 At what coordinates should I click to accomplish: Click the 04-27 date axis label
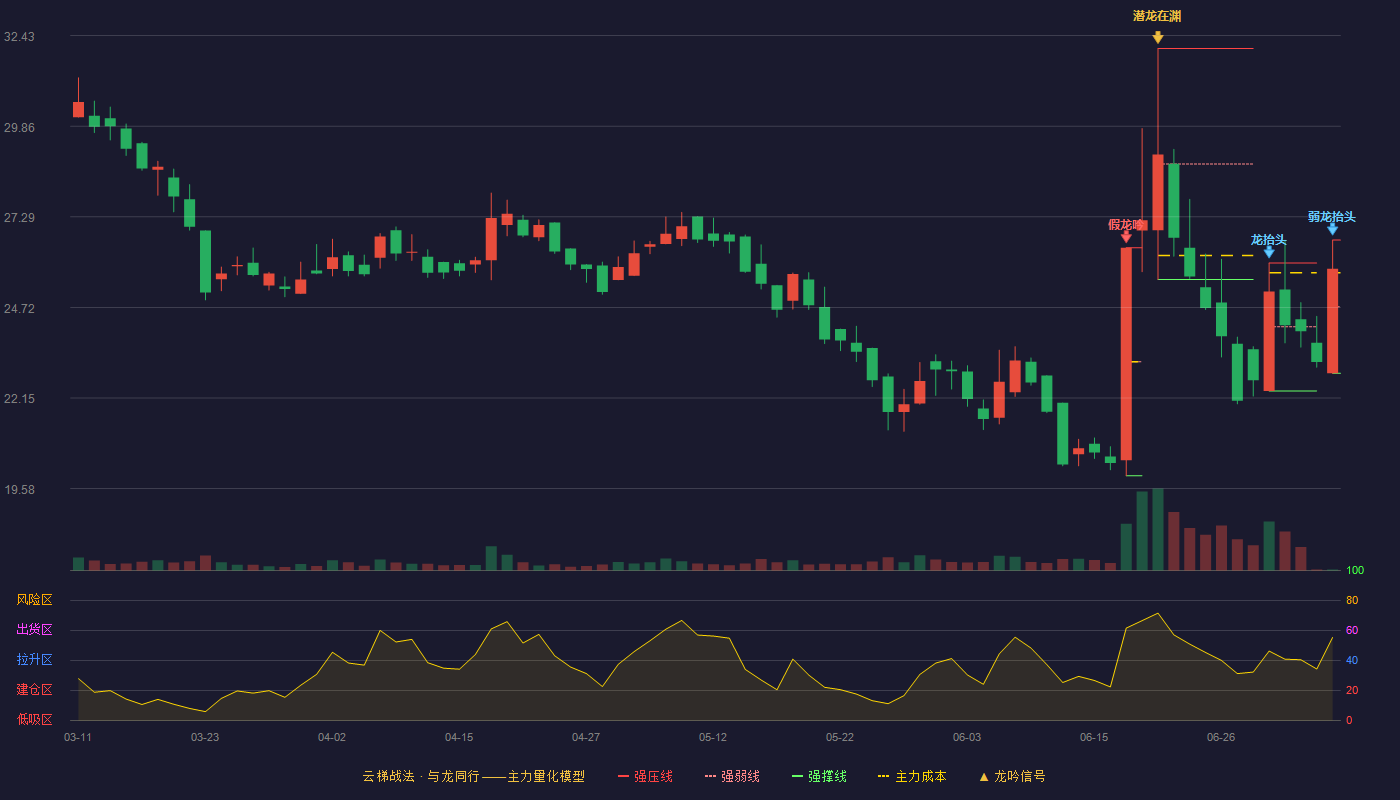pos(586,737)
